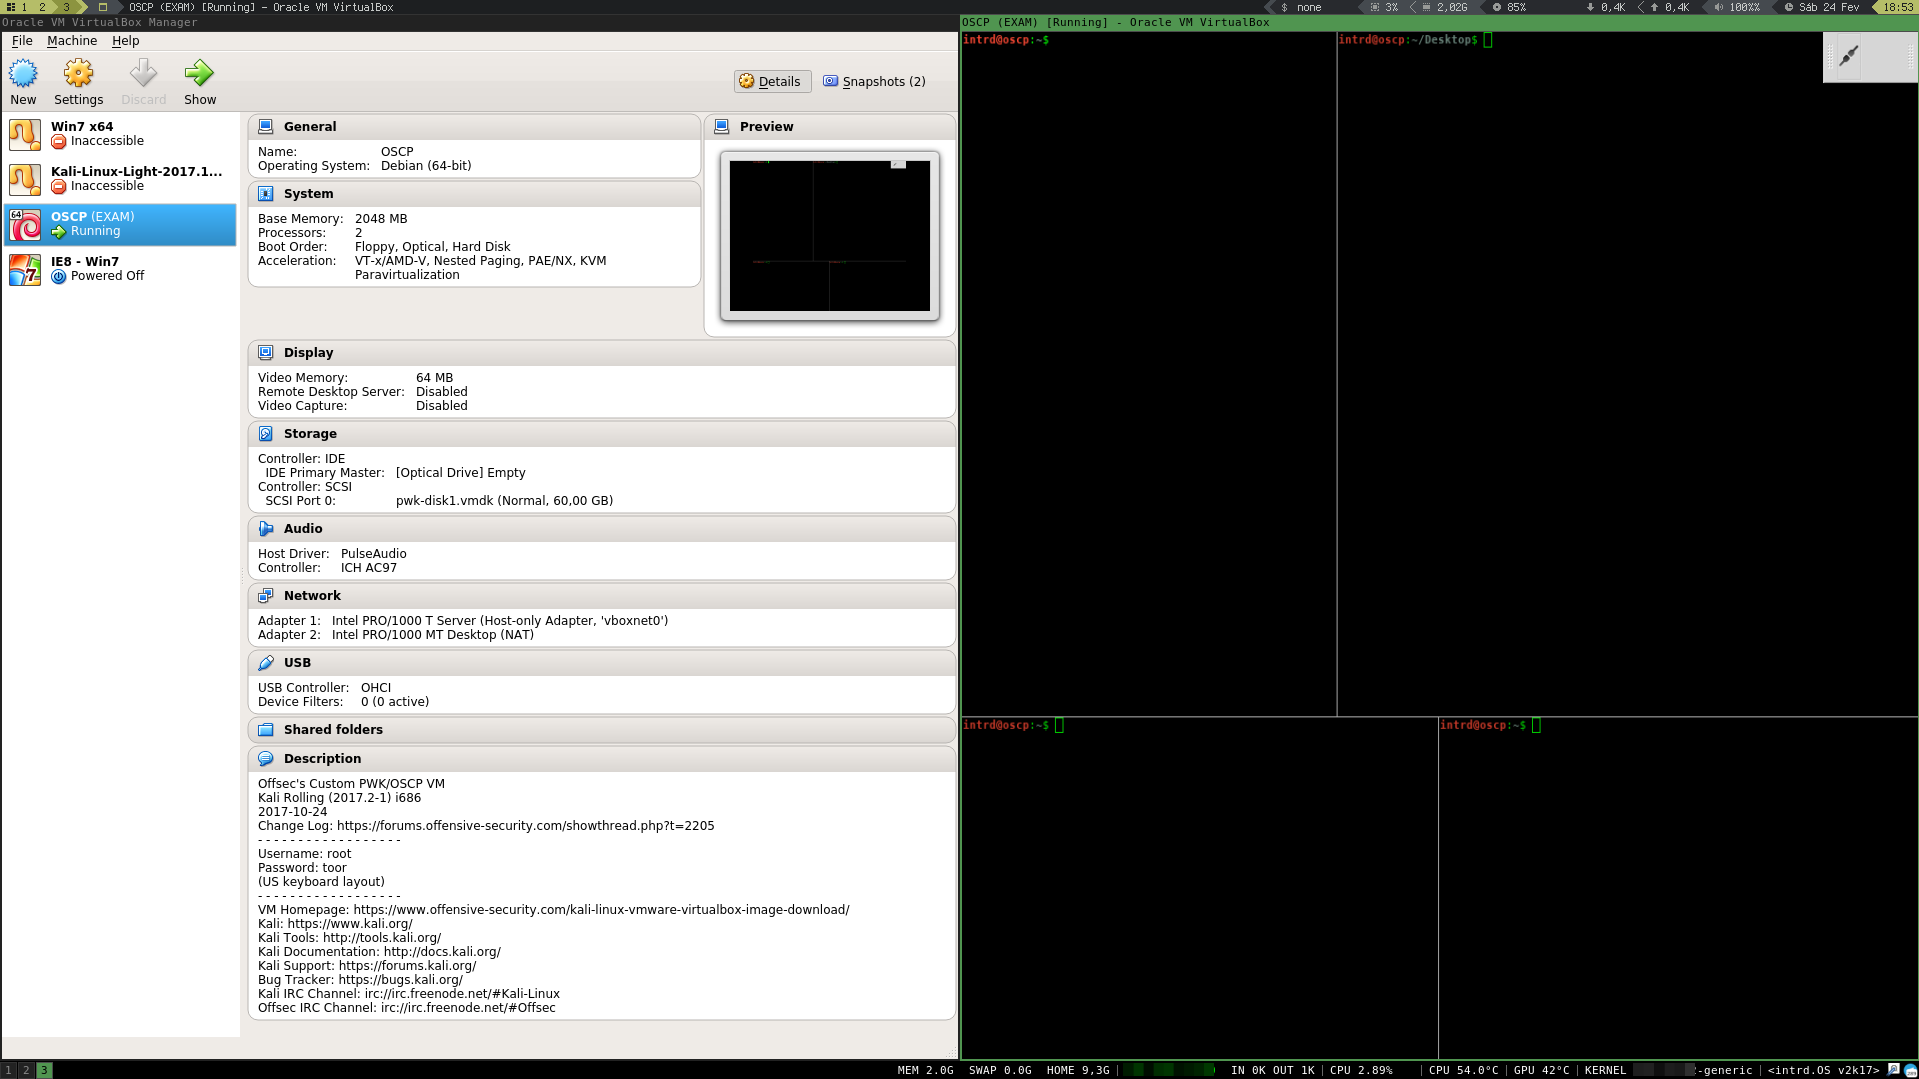Click the Preview section monitor icon

click(x=722, y=127)
